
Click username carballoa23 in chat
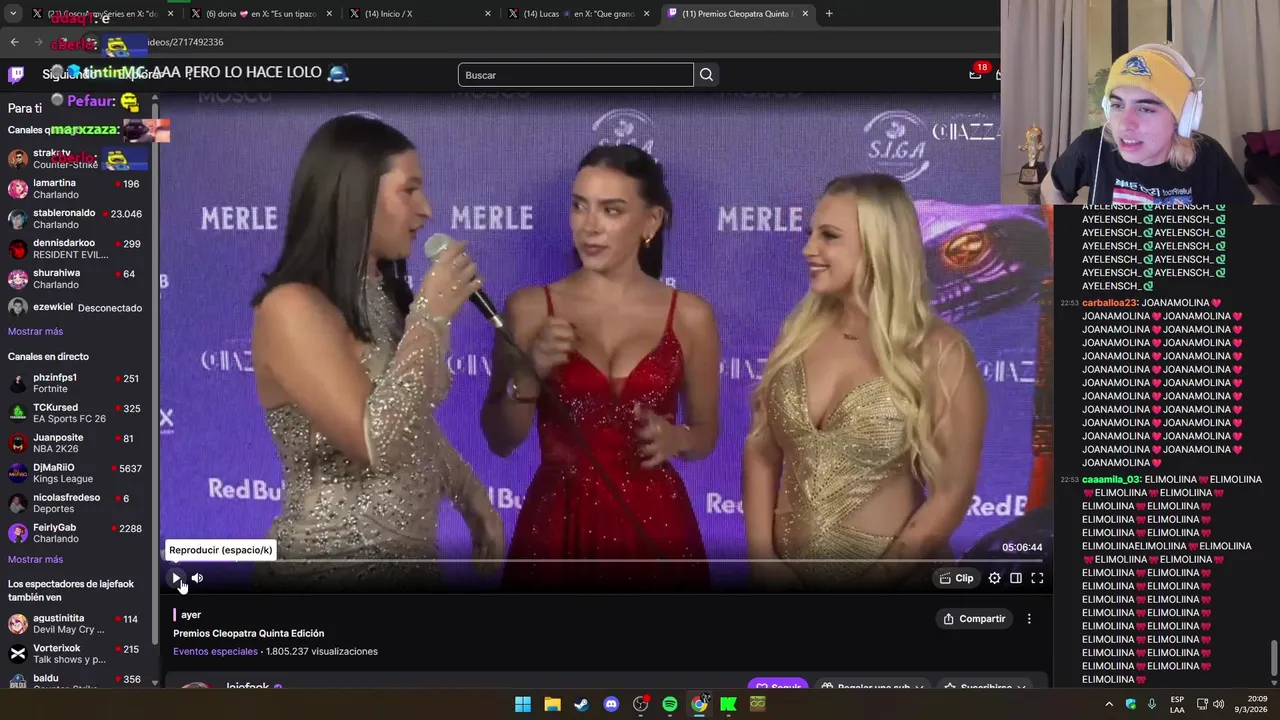(1110, 303)
